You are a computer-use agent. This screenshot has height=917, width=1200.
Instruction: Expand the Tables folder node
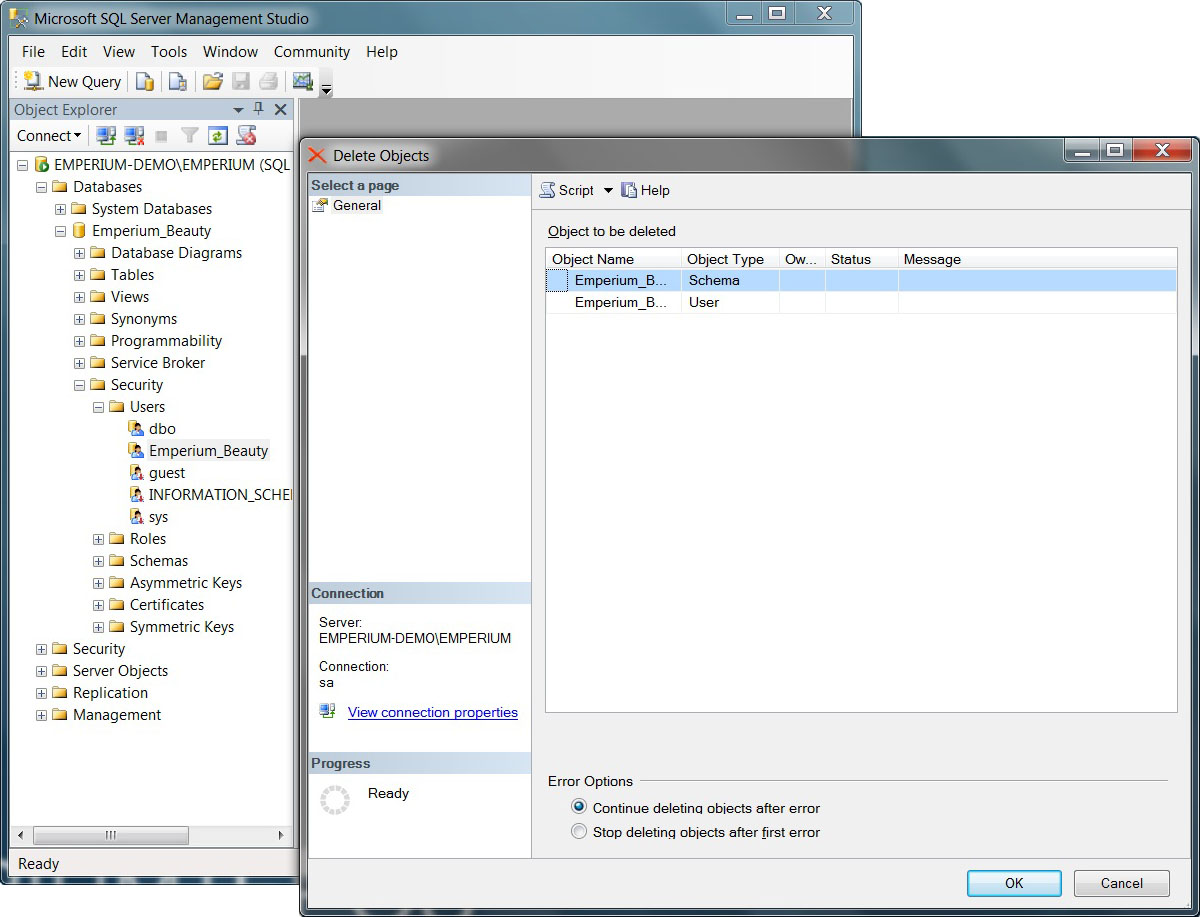[80, 275]
